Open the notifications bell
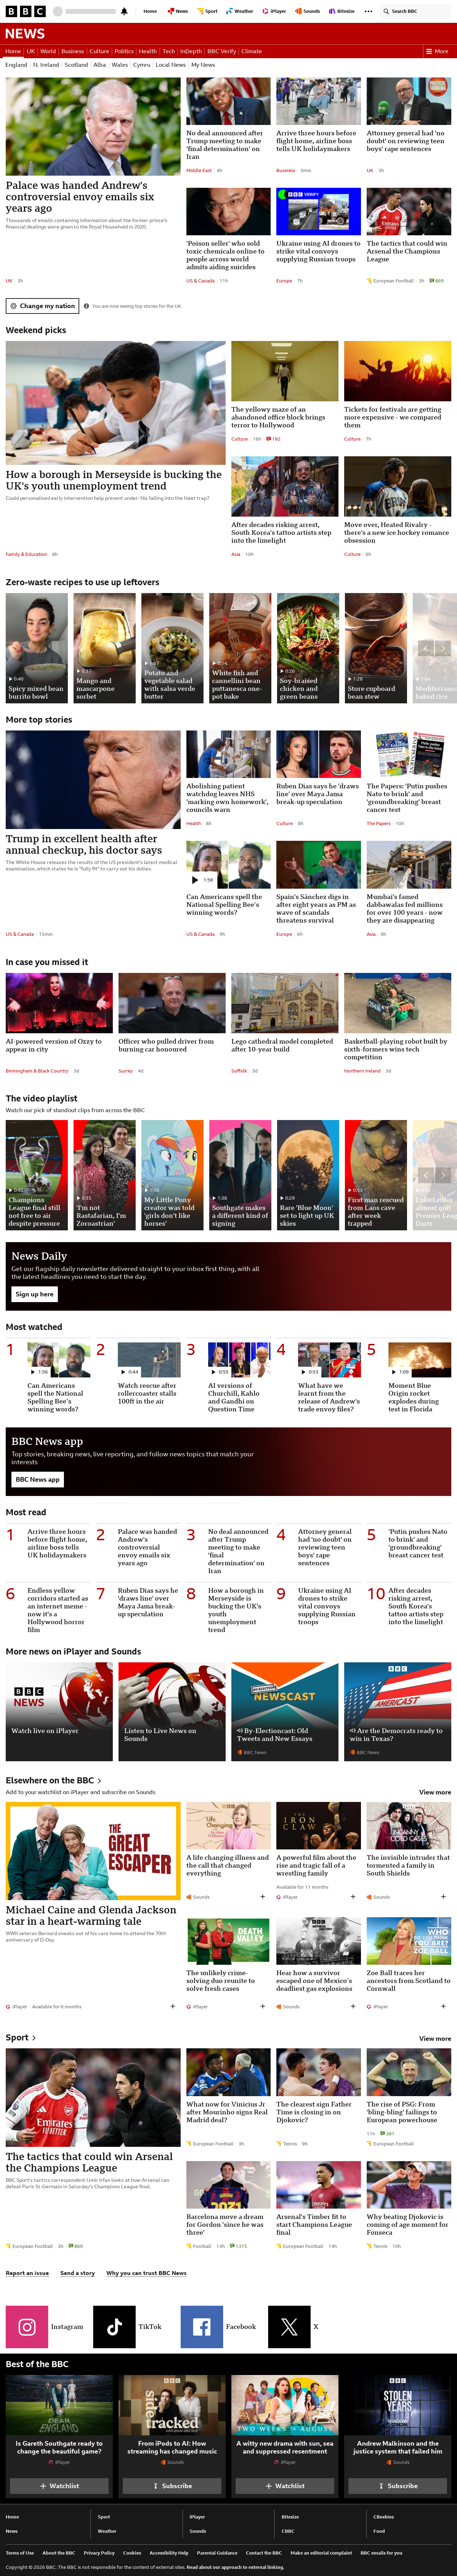The height and width of the screenshot is (2576, 457). click(124, 11)
